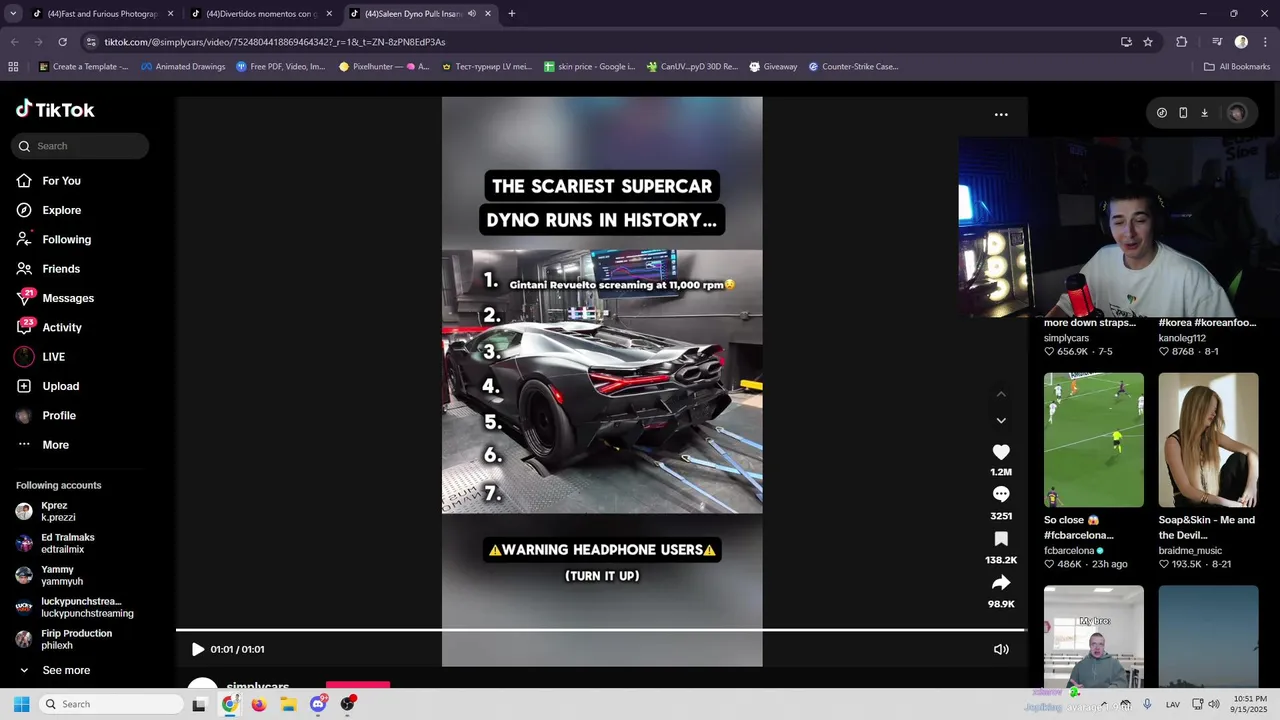This screenshot has height=720, width=1280.
Task: Open your Profile from sidebar
Action: [45, 415]
